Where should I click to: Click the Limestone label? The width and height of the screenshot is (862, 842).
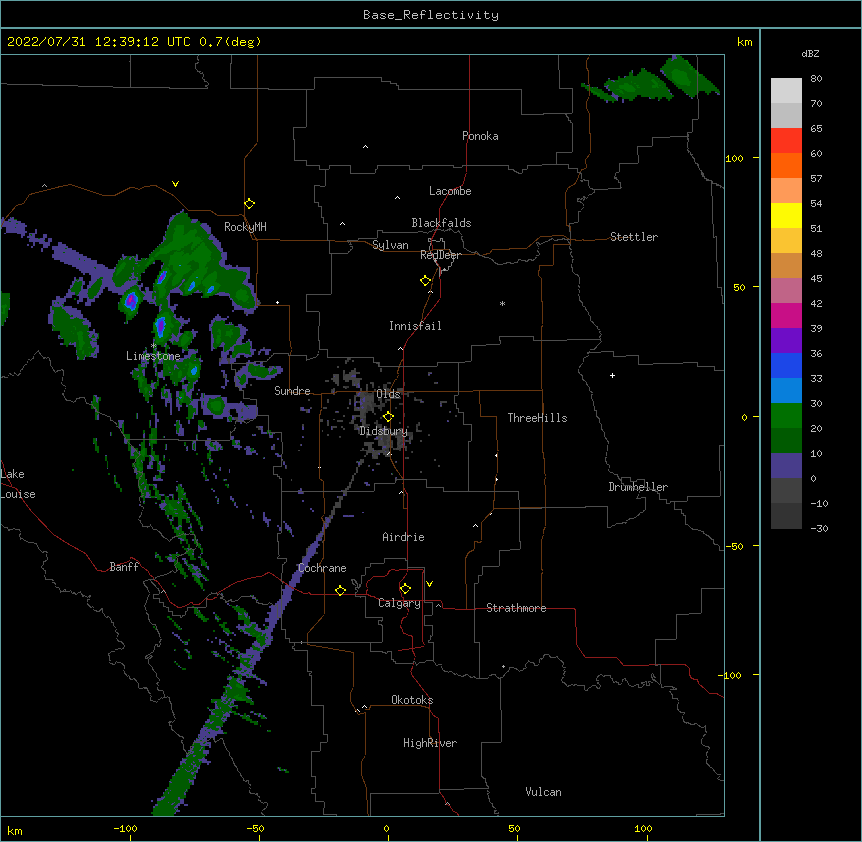coord(153,356)
